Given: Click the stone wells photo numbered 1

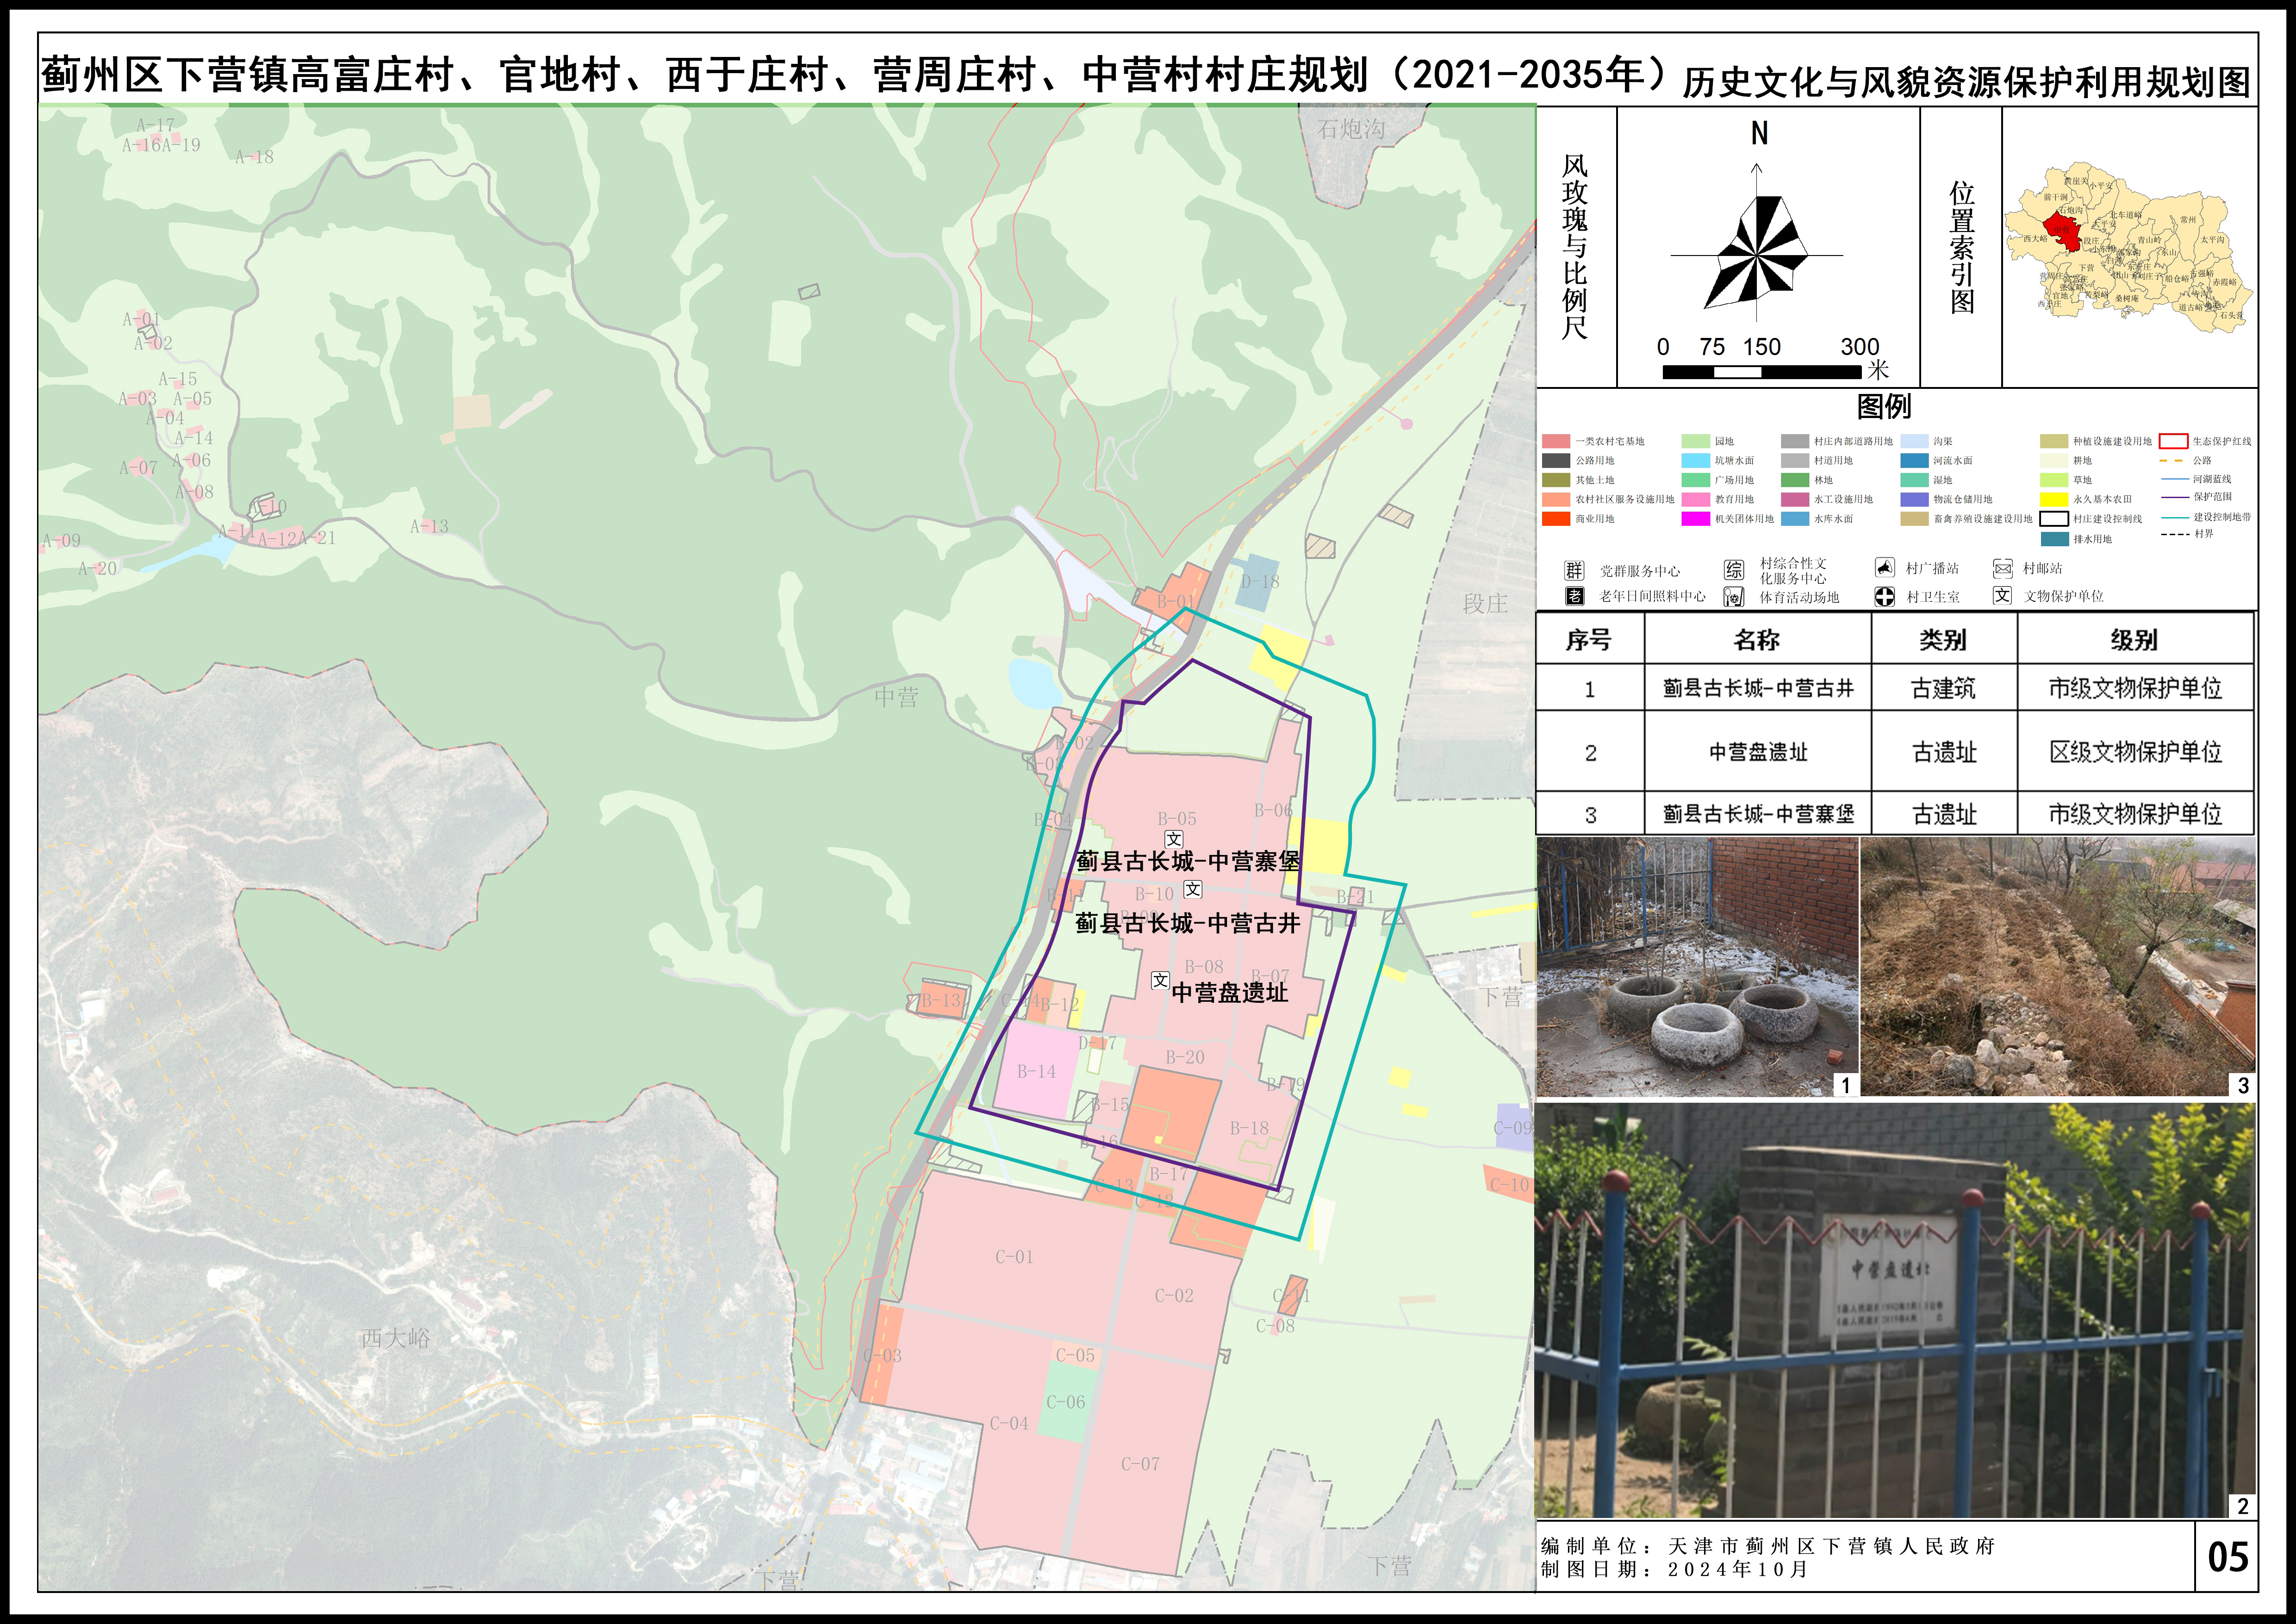Looking at the screenshot, I should [1697, 966].
